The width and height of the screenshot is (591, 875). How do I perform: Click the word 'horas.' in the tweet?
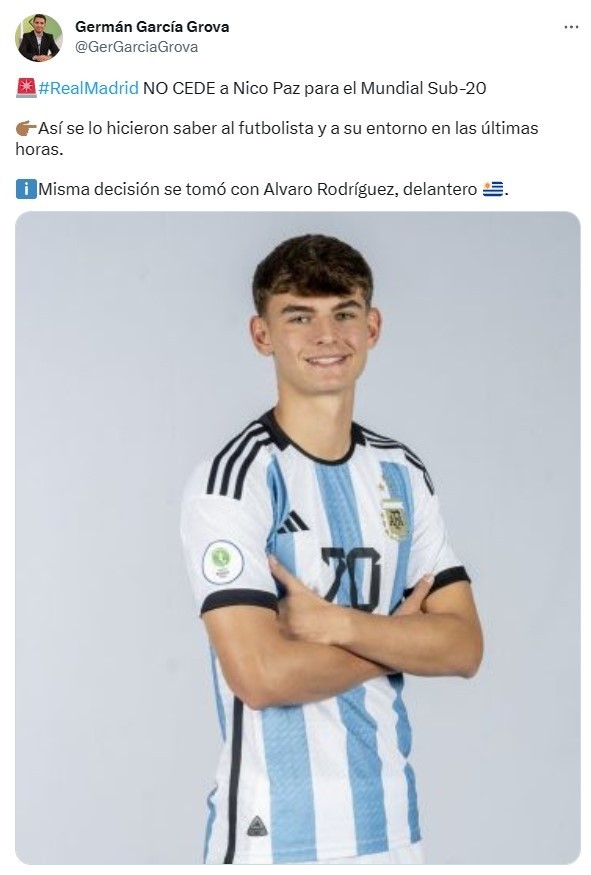39,149
